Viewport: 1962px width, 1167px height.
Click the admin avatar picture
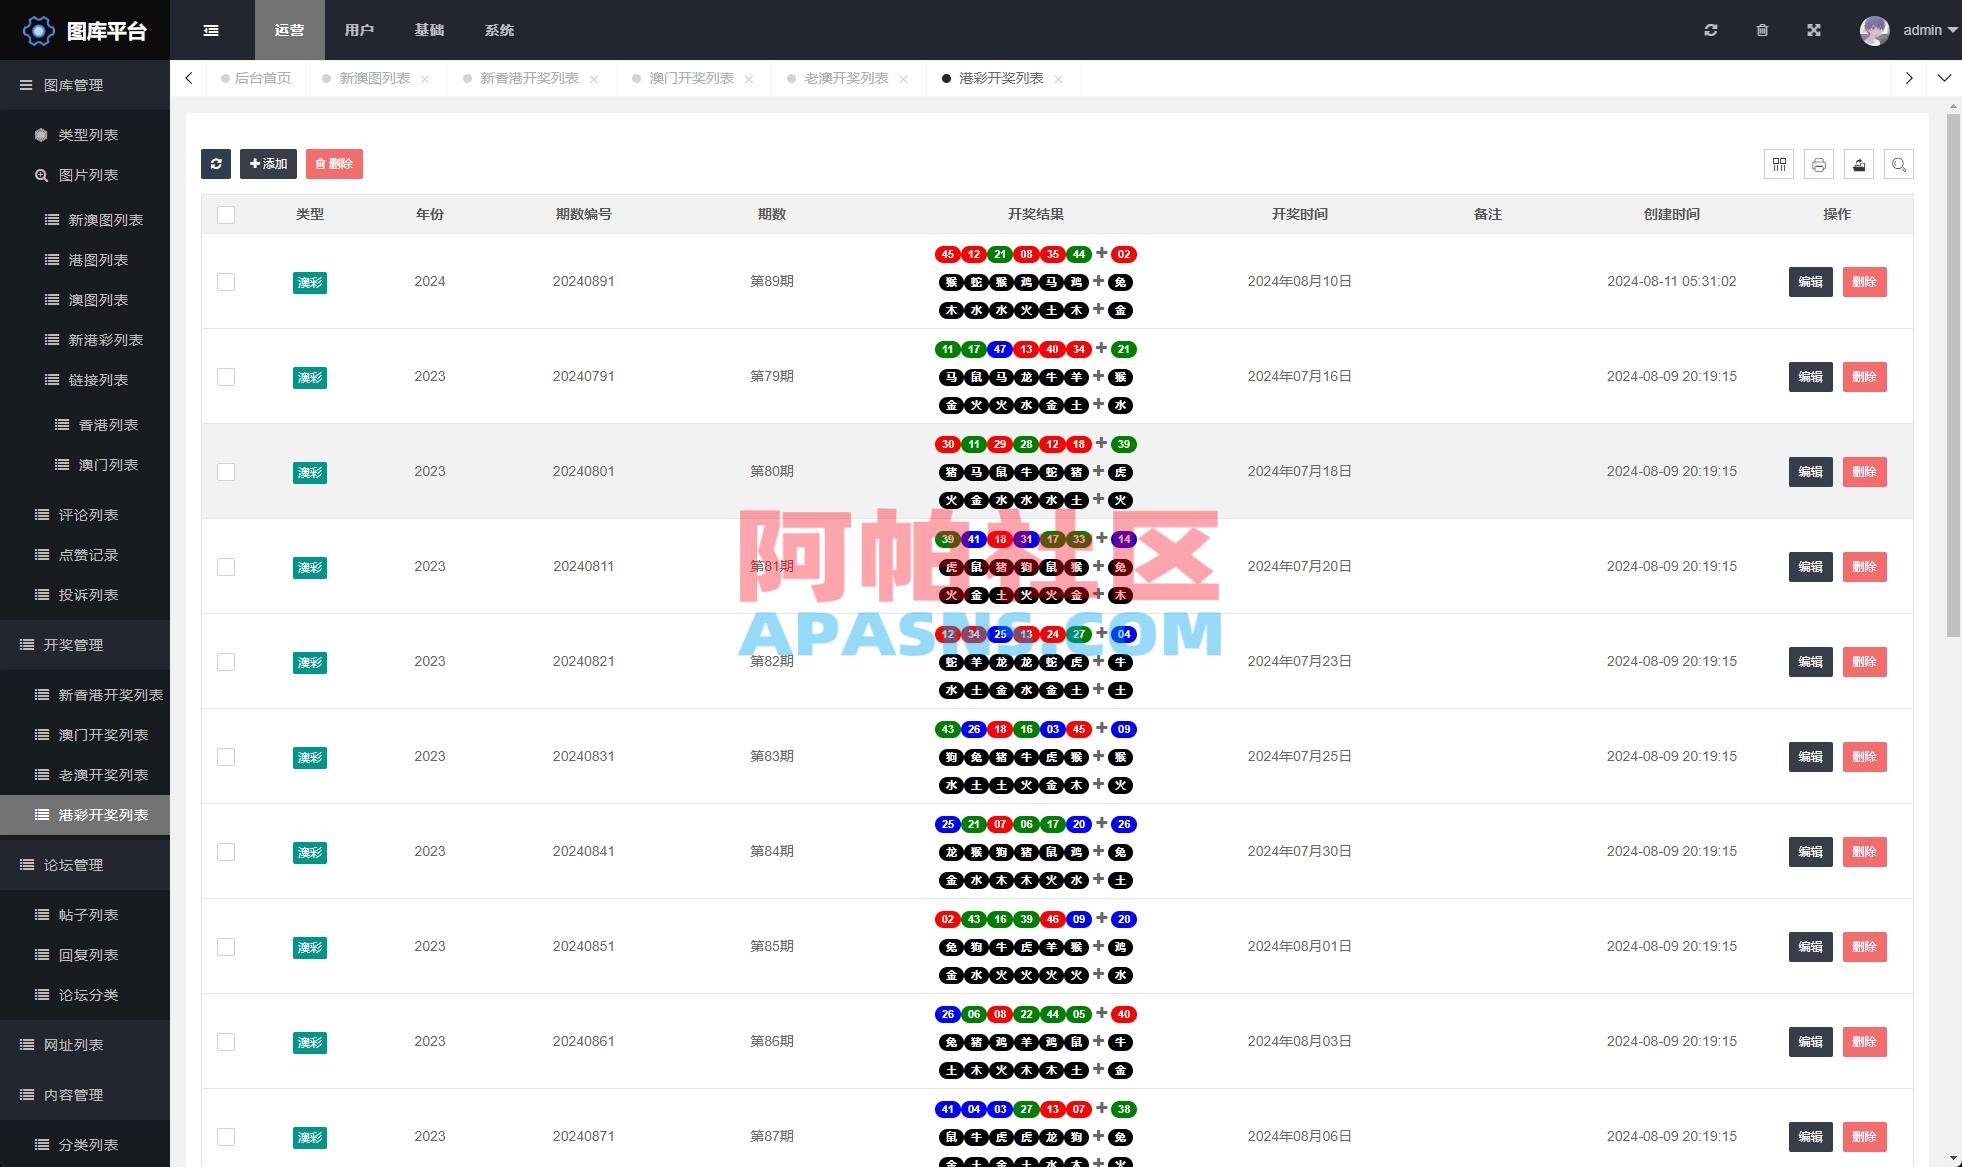pyautogui.click(x=1875, y=29)
